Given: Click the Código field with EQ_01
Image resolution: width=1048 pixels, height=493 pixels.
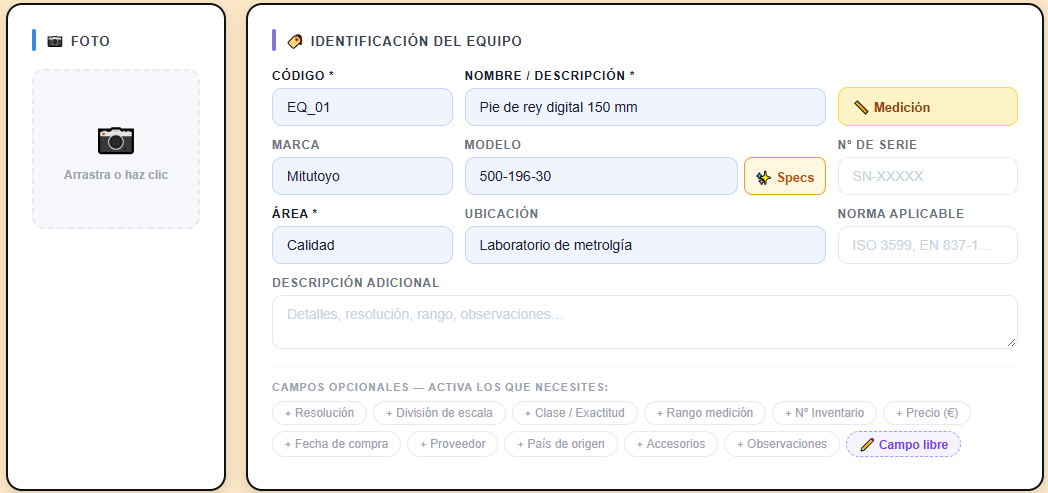Looking at the screenshot, I should click(362, 107).
